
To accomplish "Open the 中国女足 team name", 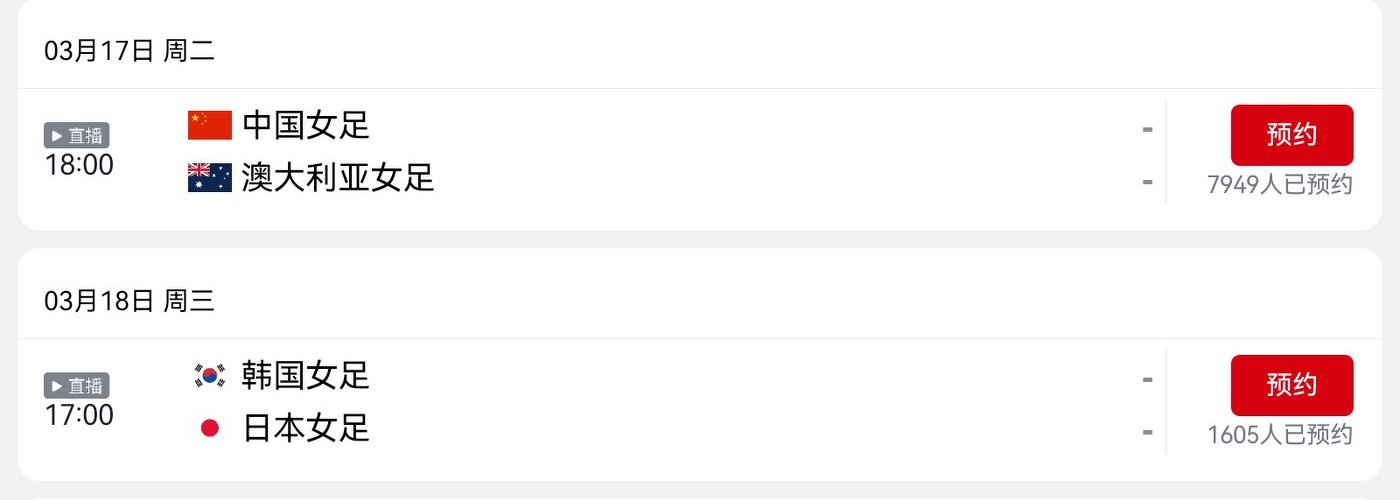I will coord(306,125).
